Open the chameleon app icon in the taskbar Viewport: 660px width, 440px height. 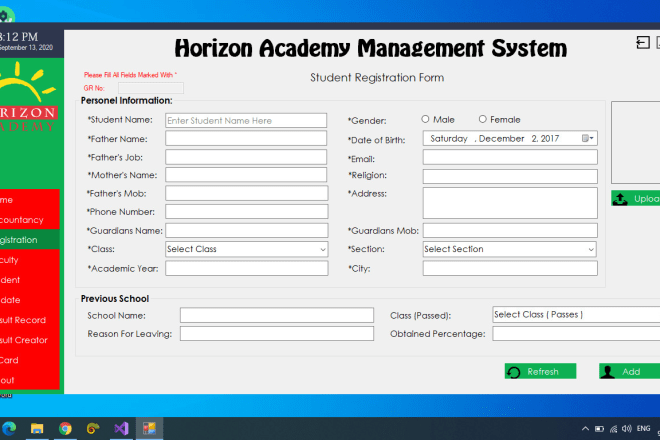93,429
